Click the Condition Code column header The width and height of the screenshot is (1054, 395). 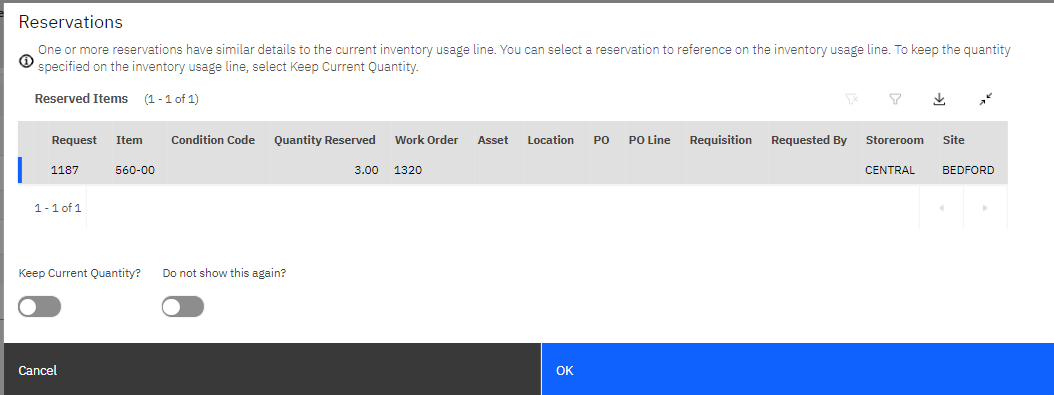213,140
